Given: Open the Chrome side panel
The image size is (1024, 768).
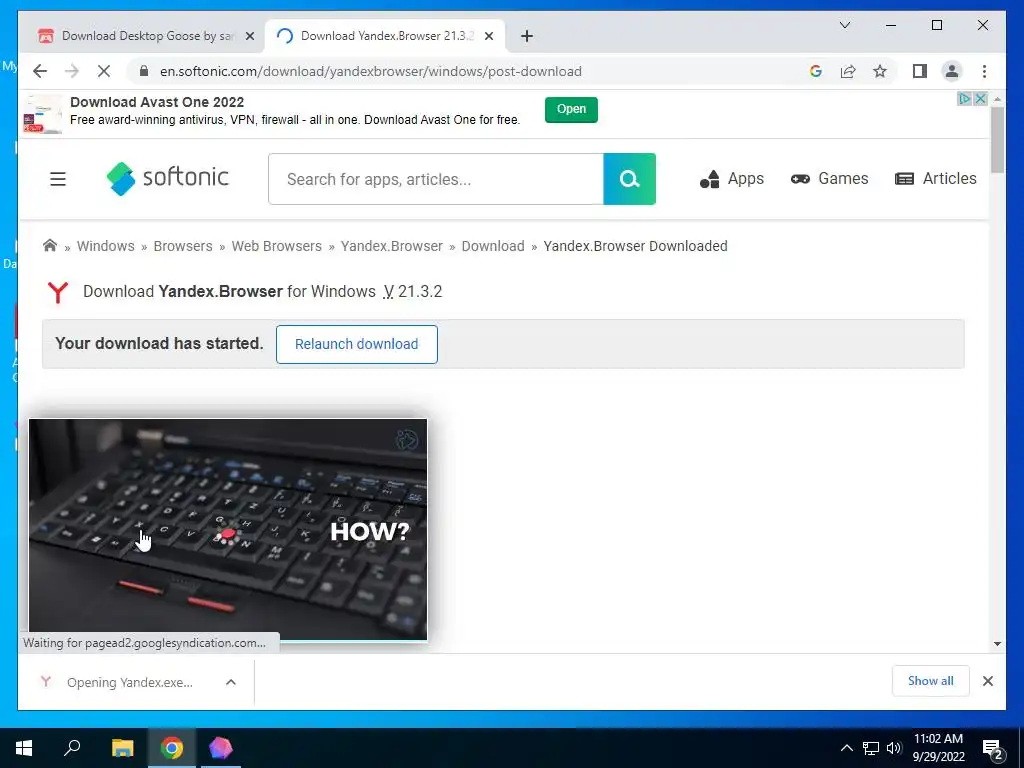Looking at the screenshot, I should (x=920, y=71).
